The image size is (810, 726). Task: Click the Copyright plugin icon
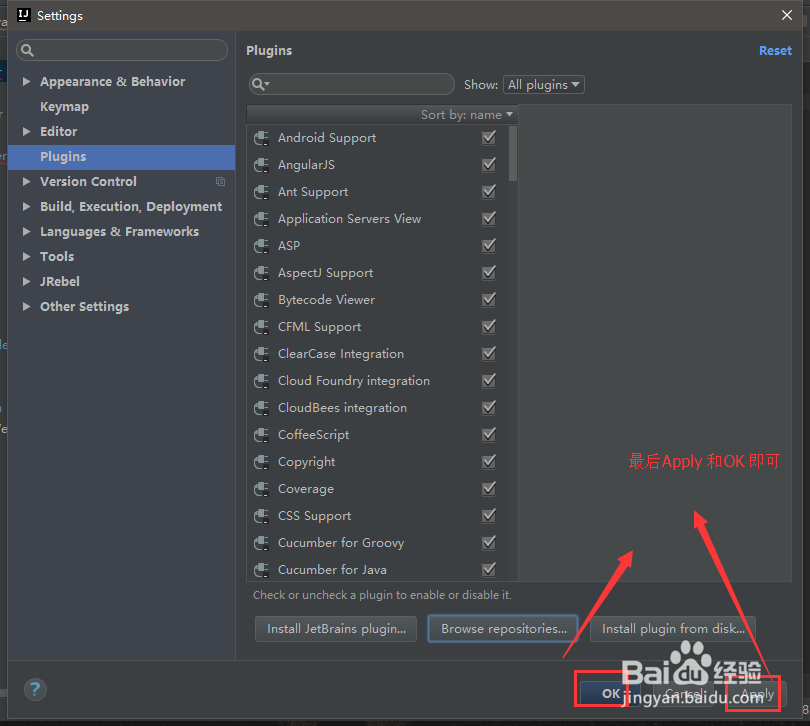click(261, 462)
